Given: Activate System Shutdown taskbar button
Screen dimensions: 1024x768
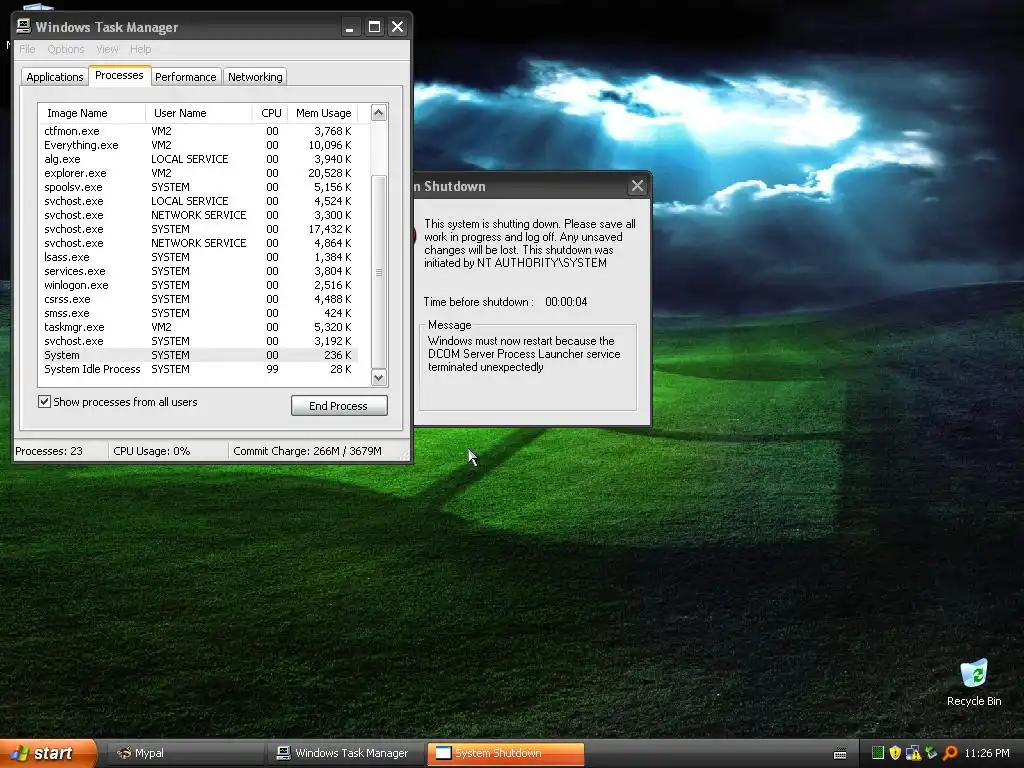Looking at the screenshot, I should 505,753.
